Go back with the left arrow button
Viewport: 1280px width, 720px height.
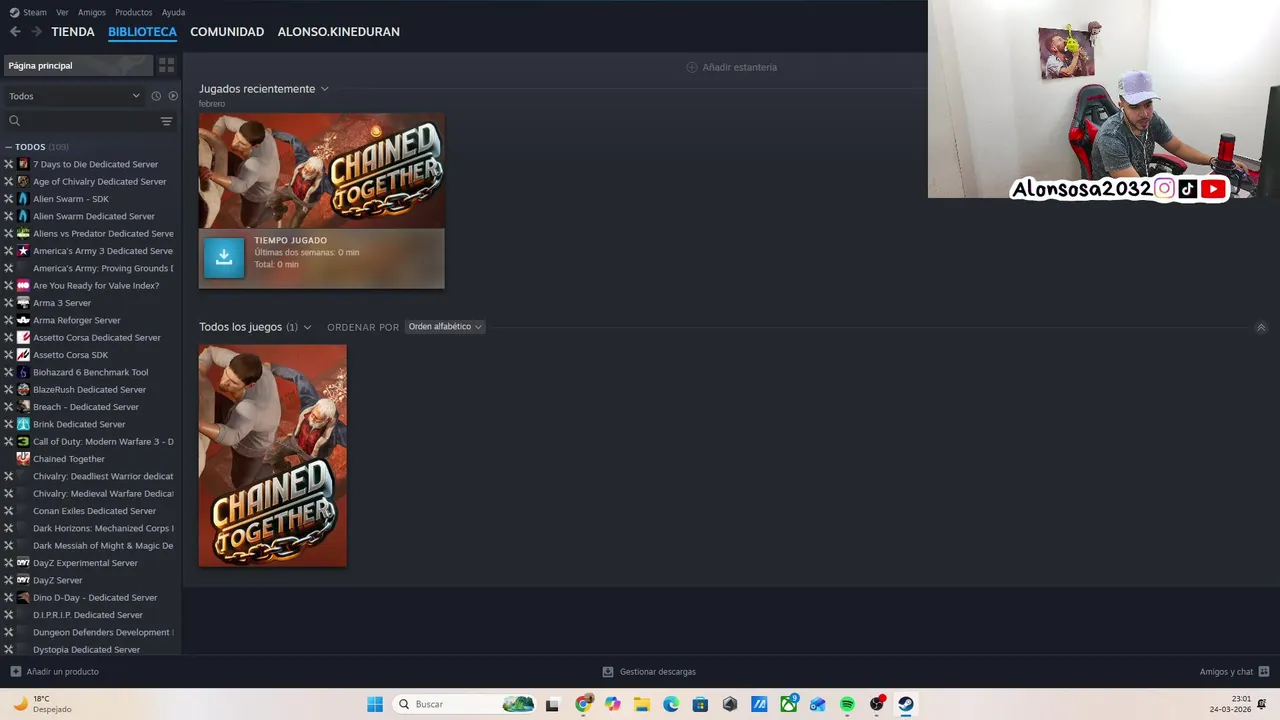point(15,32)
